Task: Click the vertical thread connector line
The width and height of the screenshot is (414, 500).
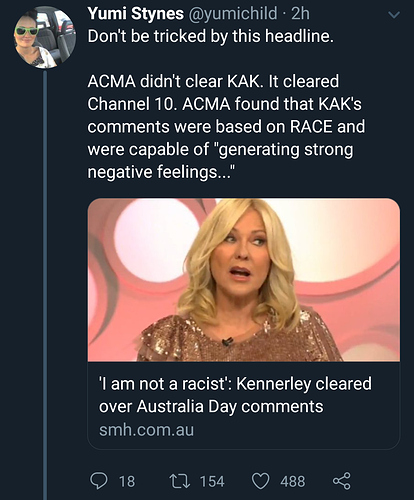Action: tap(45, 285)
